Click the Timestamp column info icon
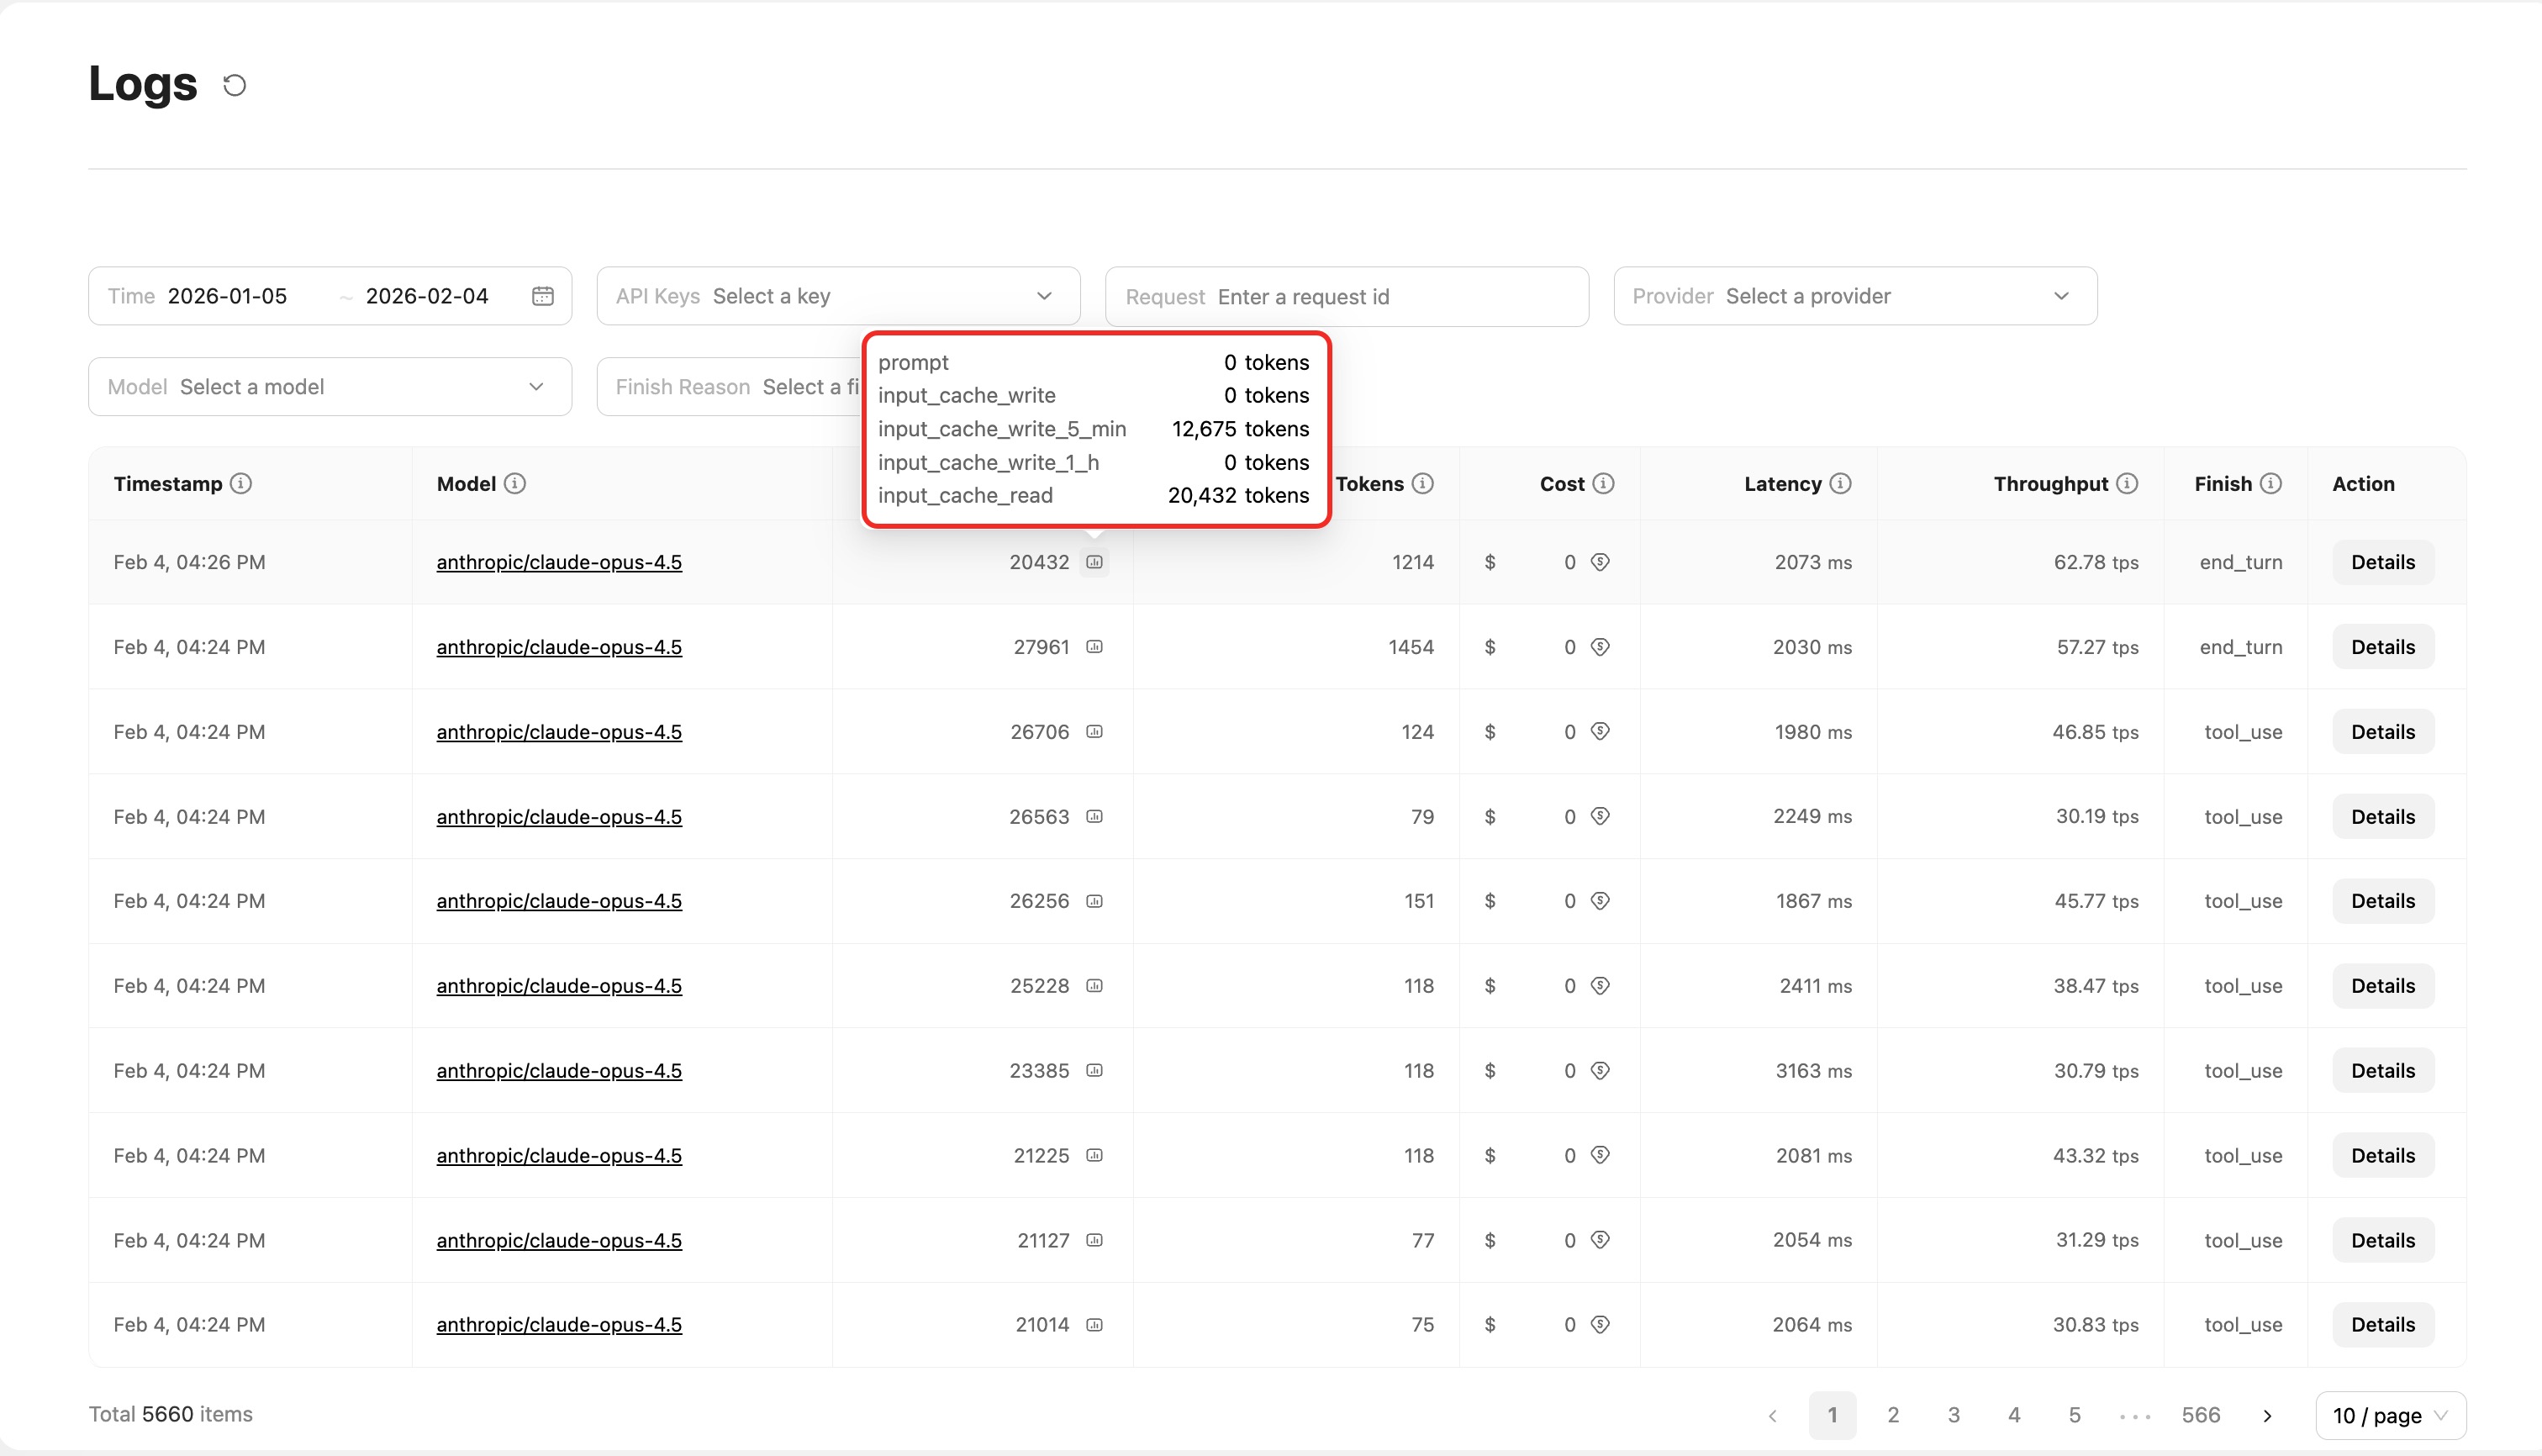 [x=241, y=484]
